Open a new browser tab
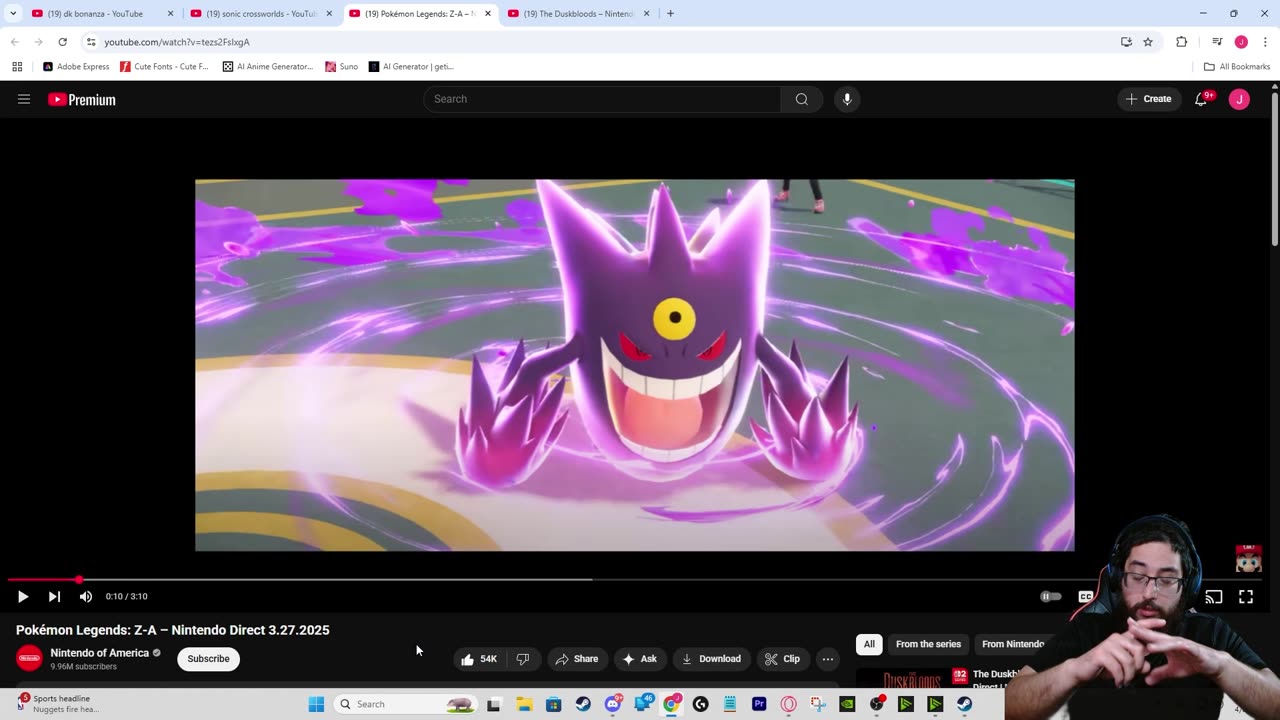 point(670,14)
